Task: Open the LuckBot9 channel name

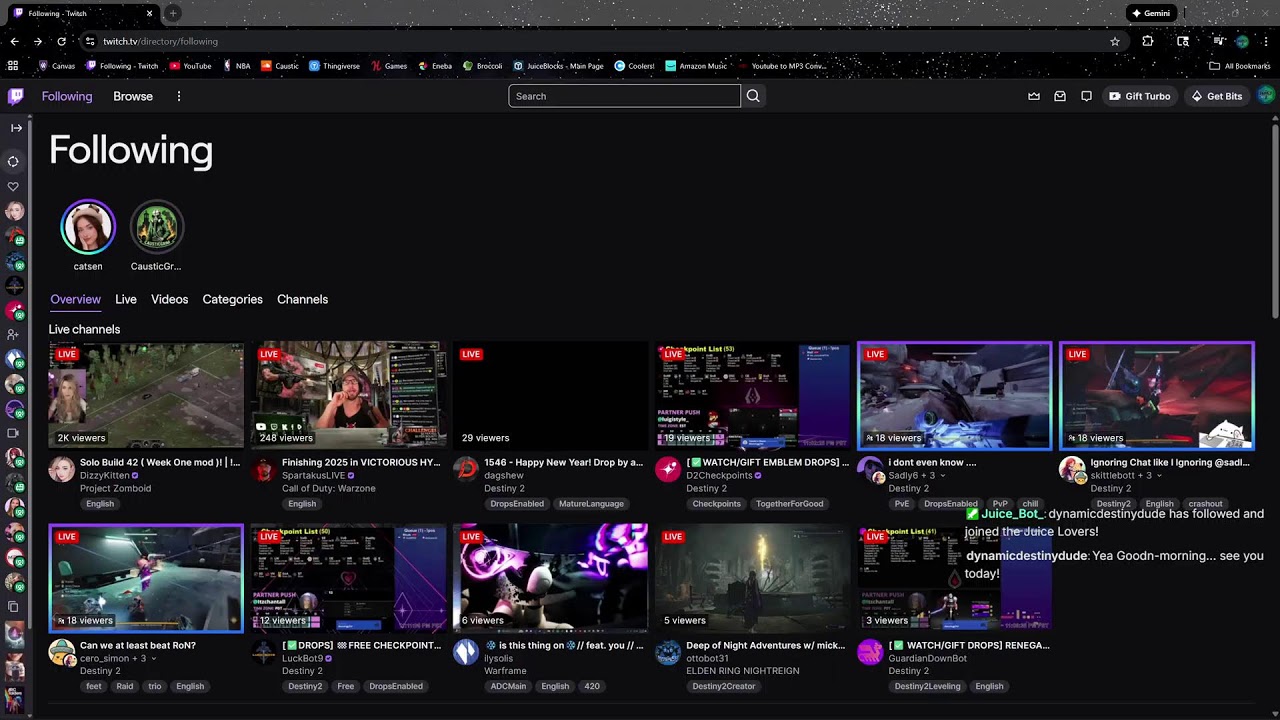Action: point(302,658)
